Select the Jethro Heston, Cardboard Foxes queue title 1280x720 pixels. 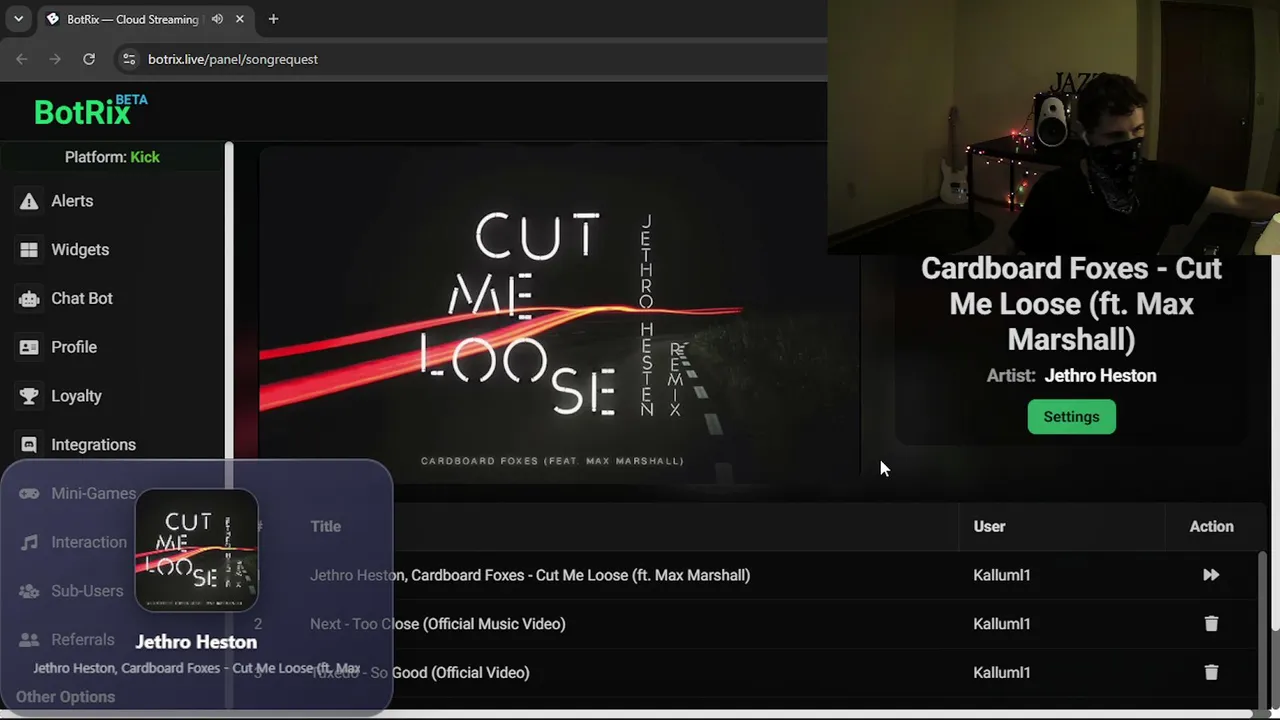(x=530, y=575)
